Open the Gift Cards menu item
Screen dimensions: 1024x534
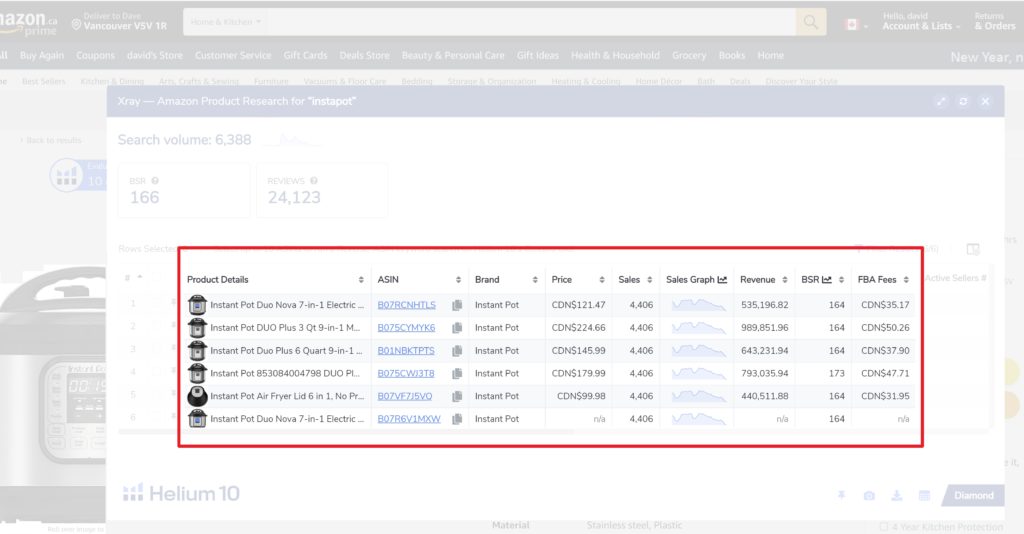[305, 56]
